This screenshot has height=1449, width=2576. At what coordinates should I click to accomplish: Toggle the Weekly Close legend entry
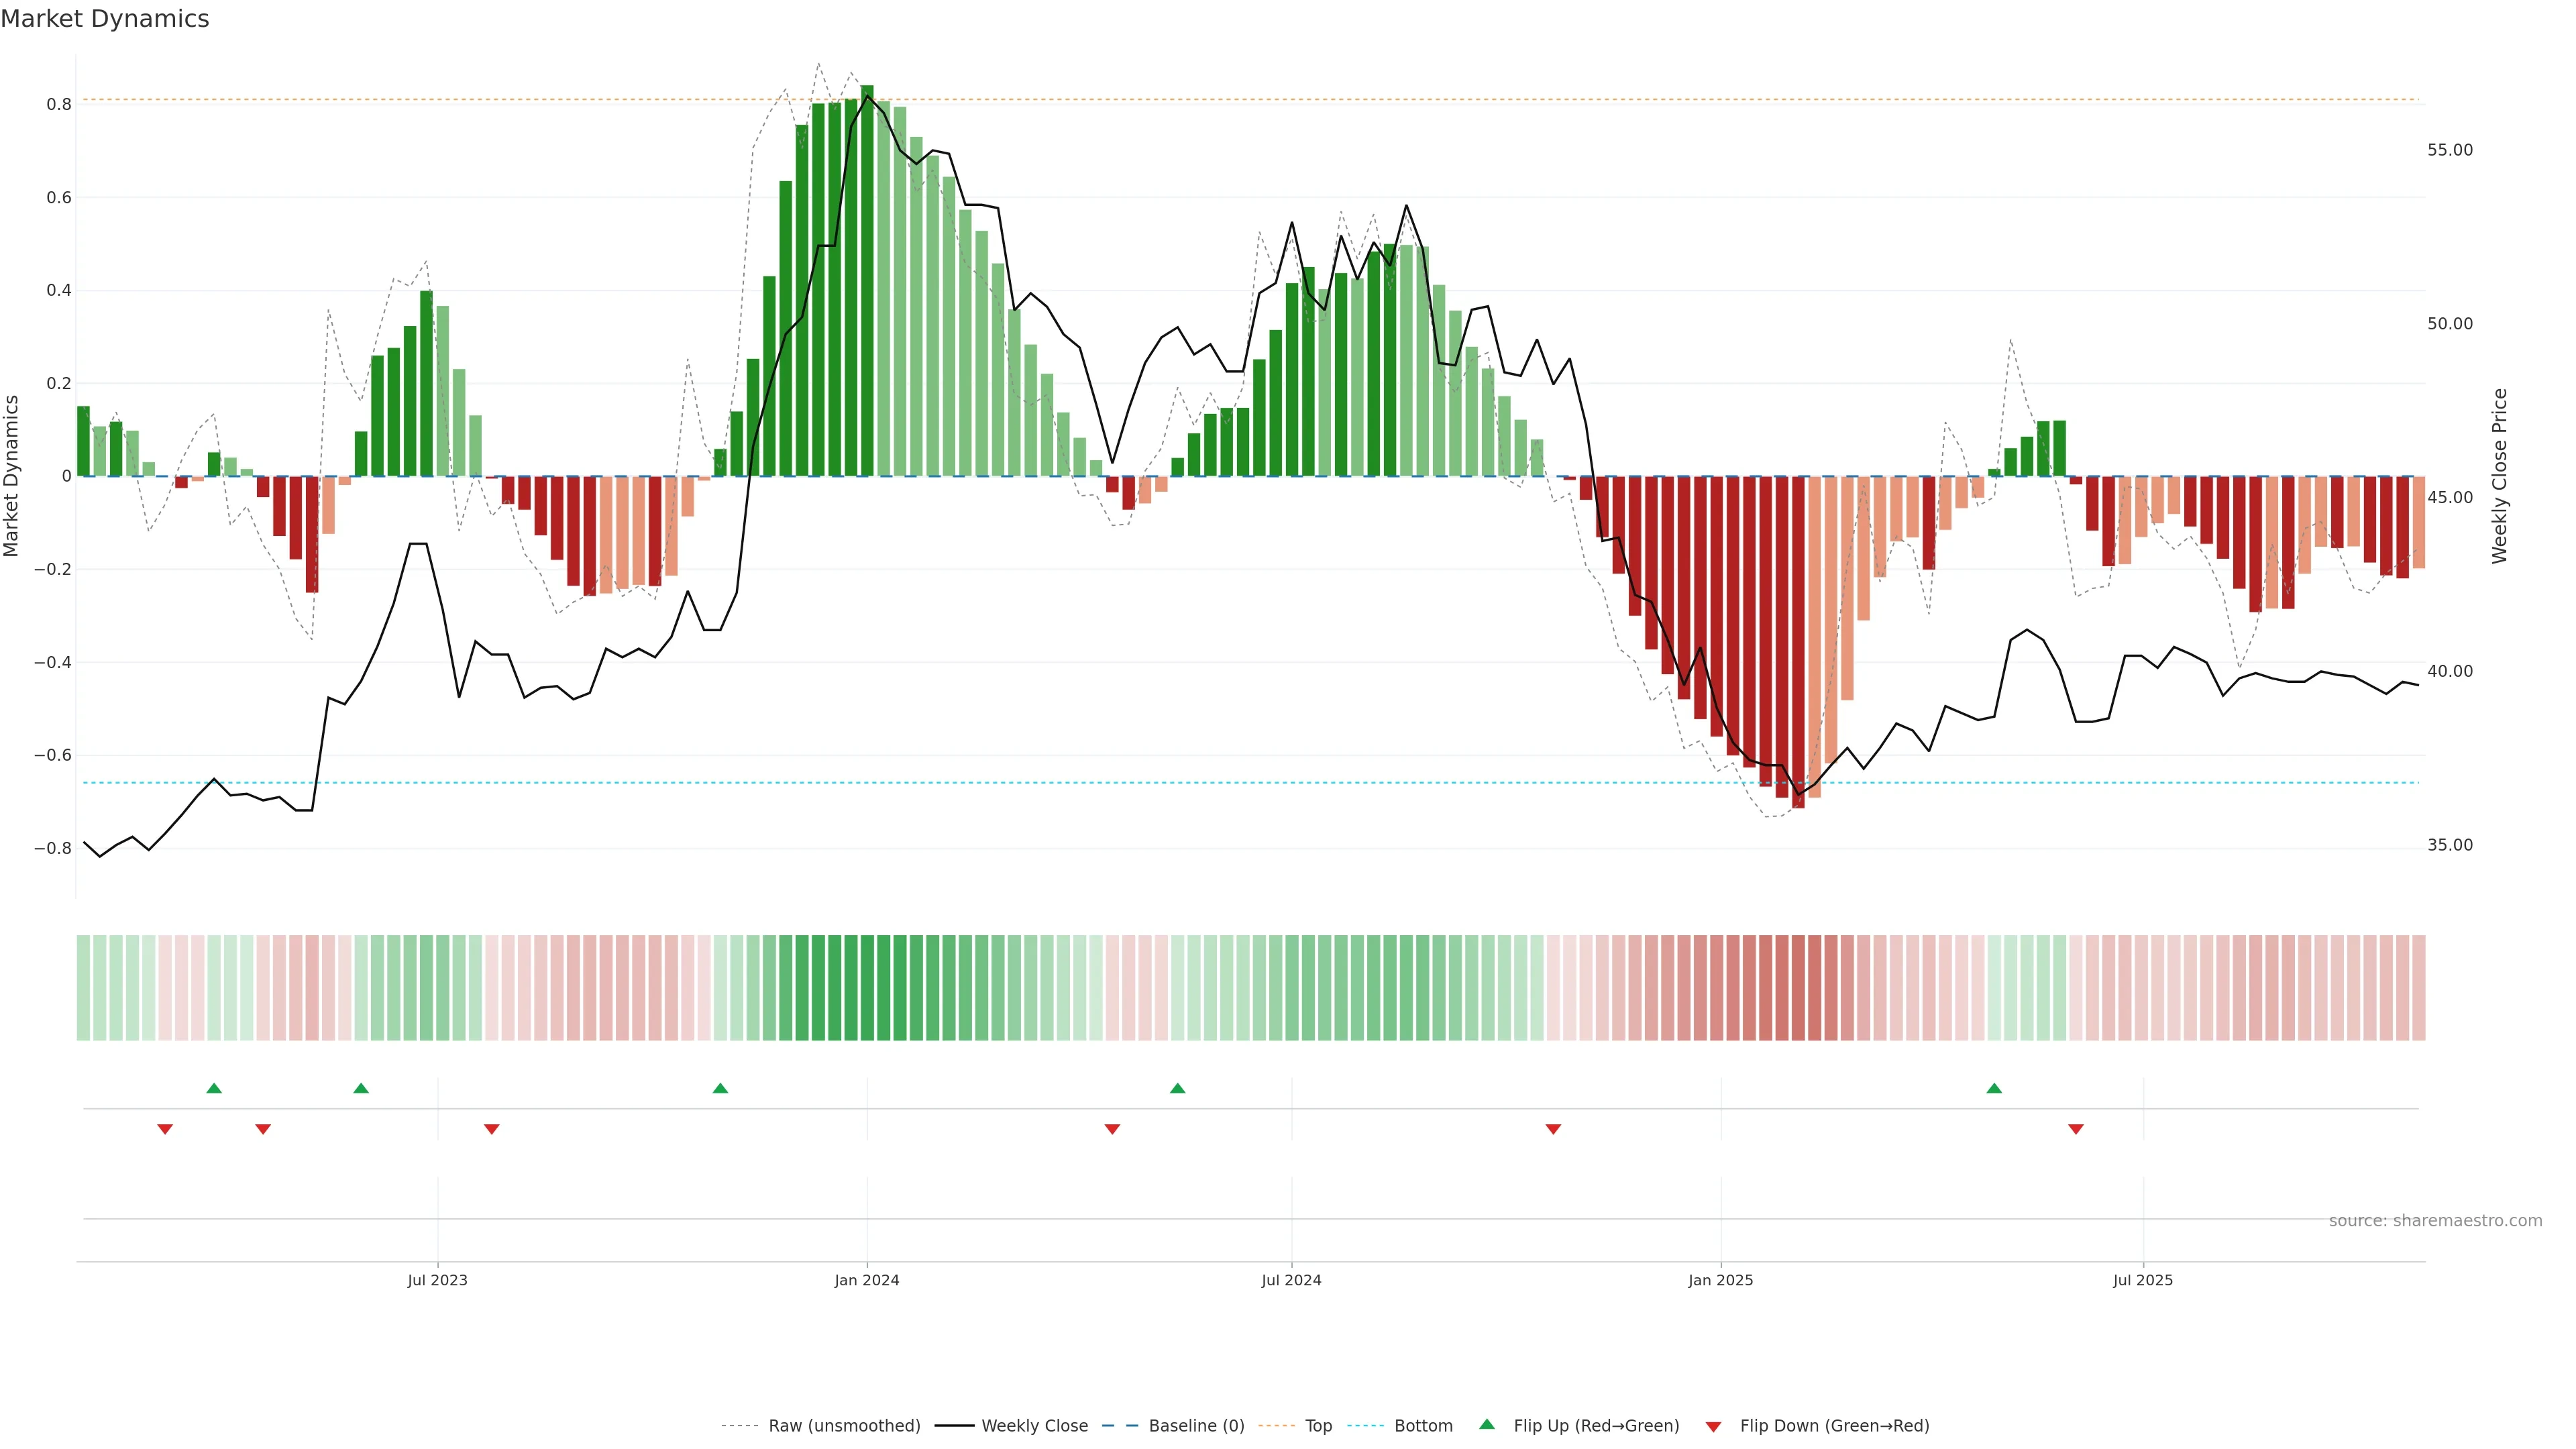click(1034, 1425)
